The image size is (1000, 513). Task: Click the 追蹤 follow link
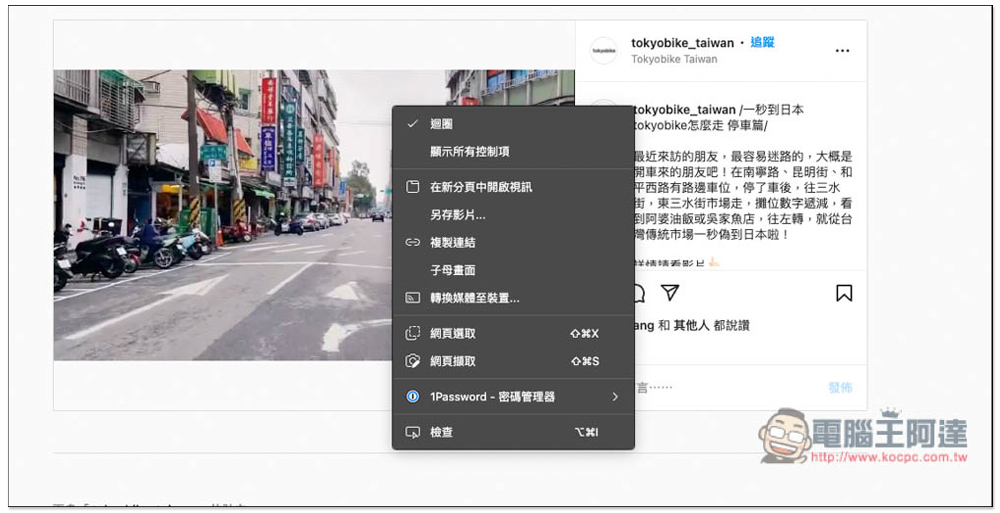pyautogui.click(x=762, y=42)
